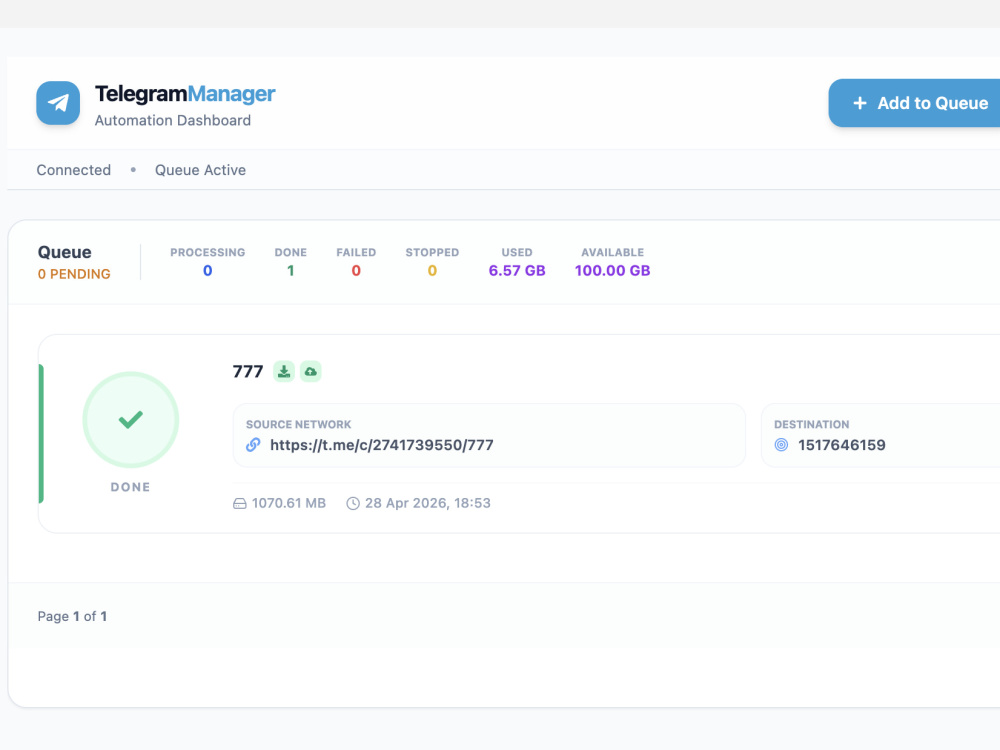Click the Queue heading

64,252
